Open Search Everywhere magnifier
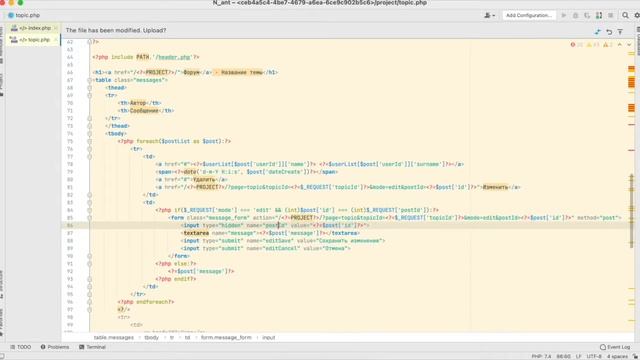Viewport: 640px width, 360px height. coord(625,15)
